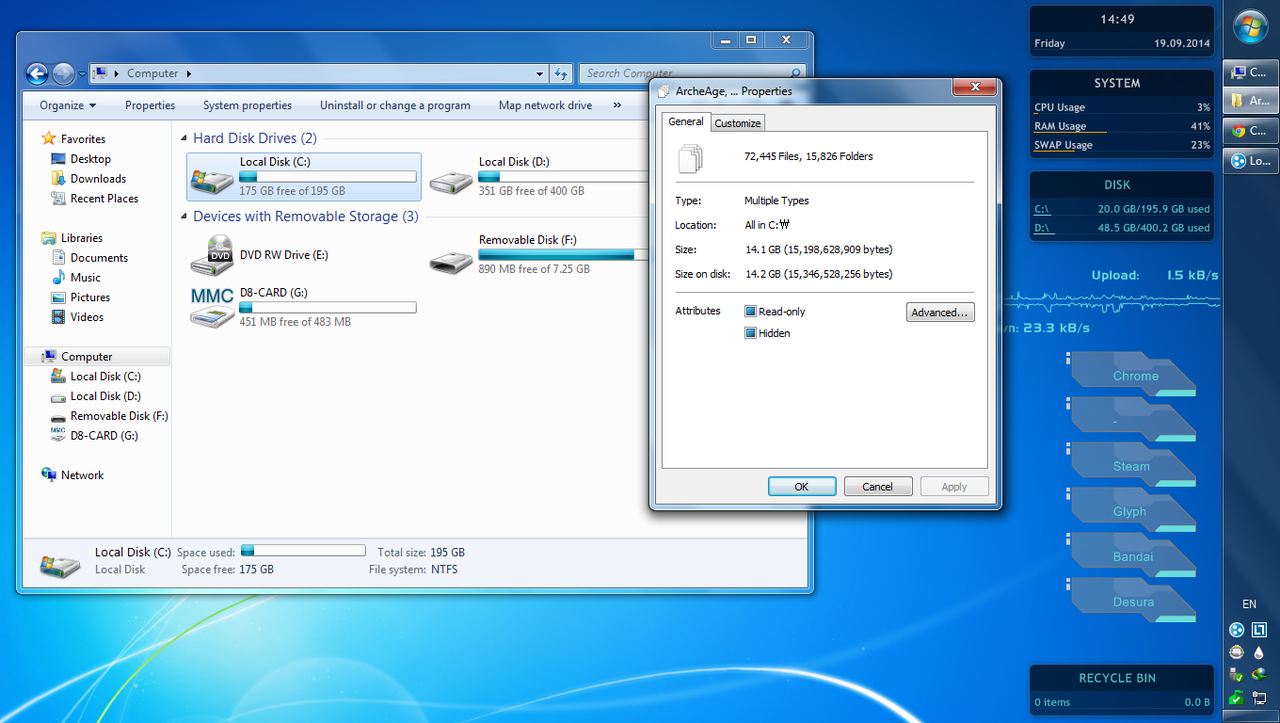The height and width of the screenshot is (723, 1280).
Task: Click the Safely Remove Hardware tray icon
Action: click(x=1237, y=675)
